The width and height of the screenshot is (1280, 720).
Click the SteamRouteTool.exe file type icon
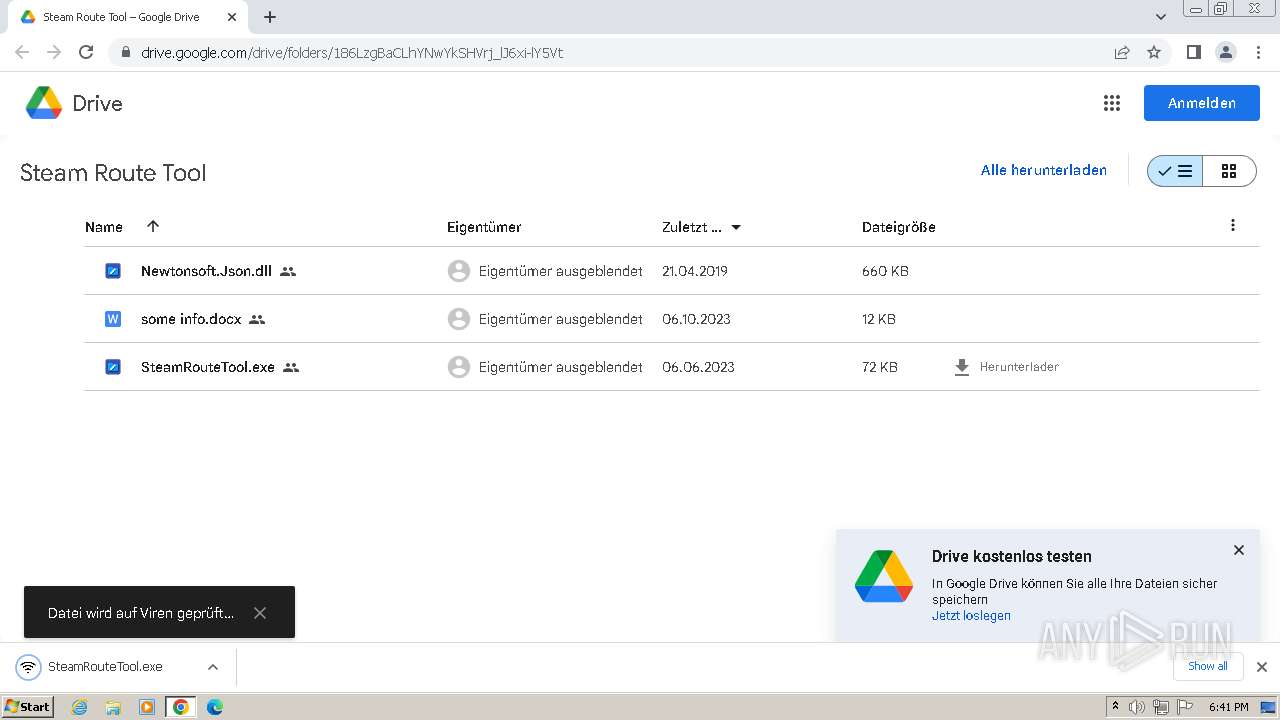113,367
